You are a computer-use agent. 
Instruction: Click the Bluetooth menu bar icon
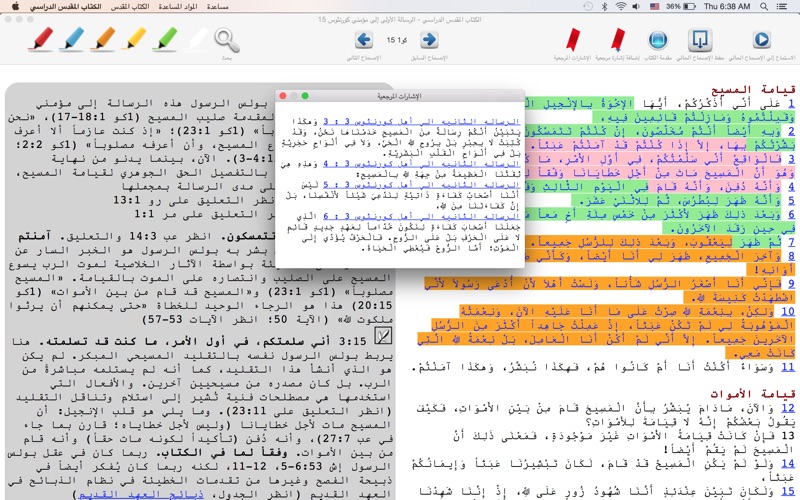605,6
